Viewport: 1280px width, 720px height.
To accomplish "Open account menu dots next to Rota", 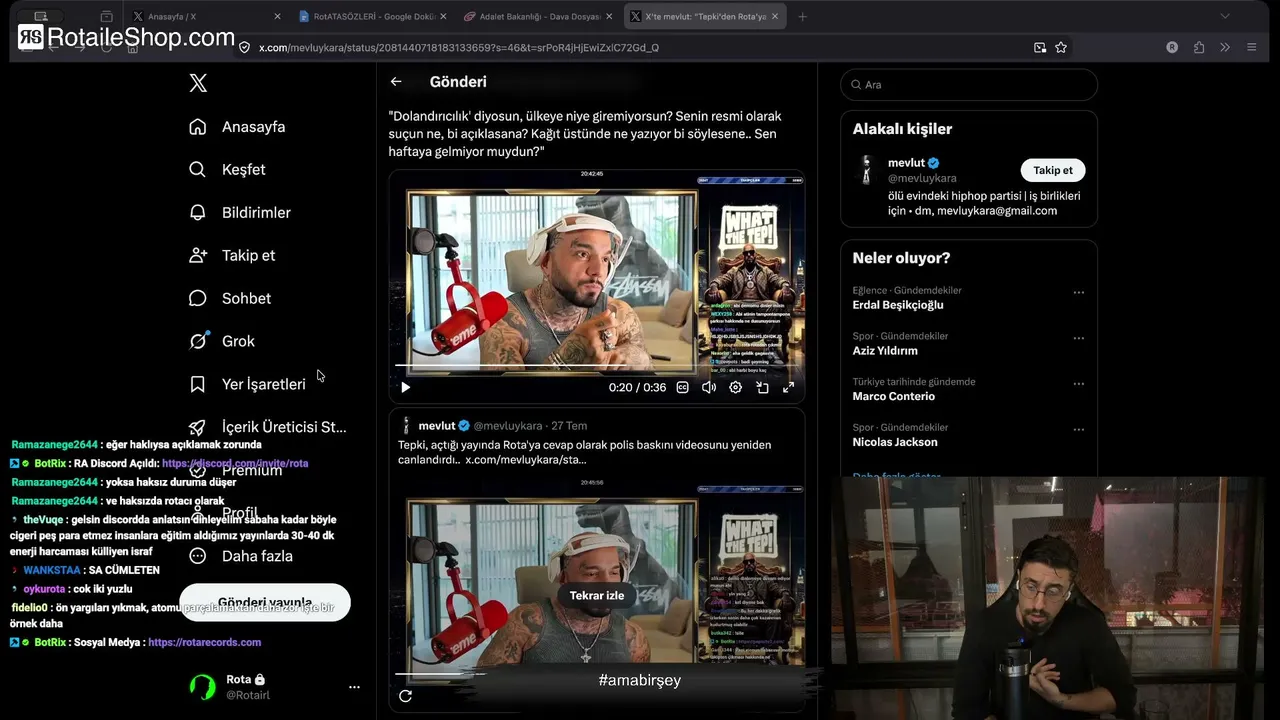I will [354, 687].
